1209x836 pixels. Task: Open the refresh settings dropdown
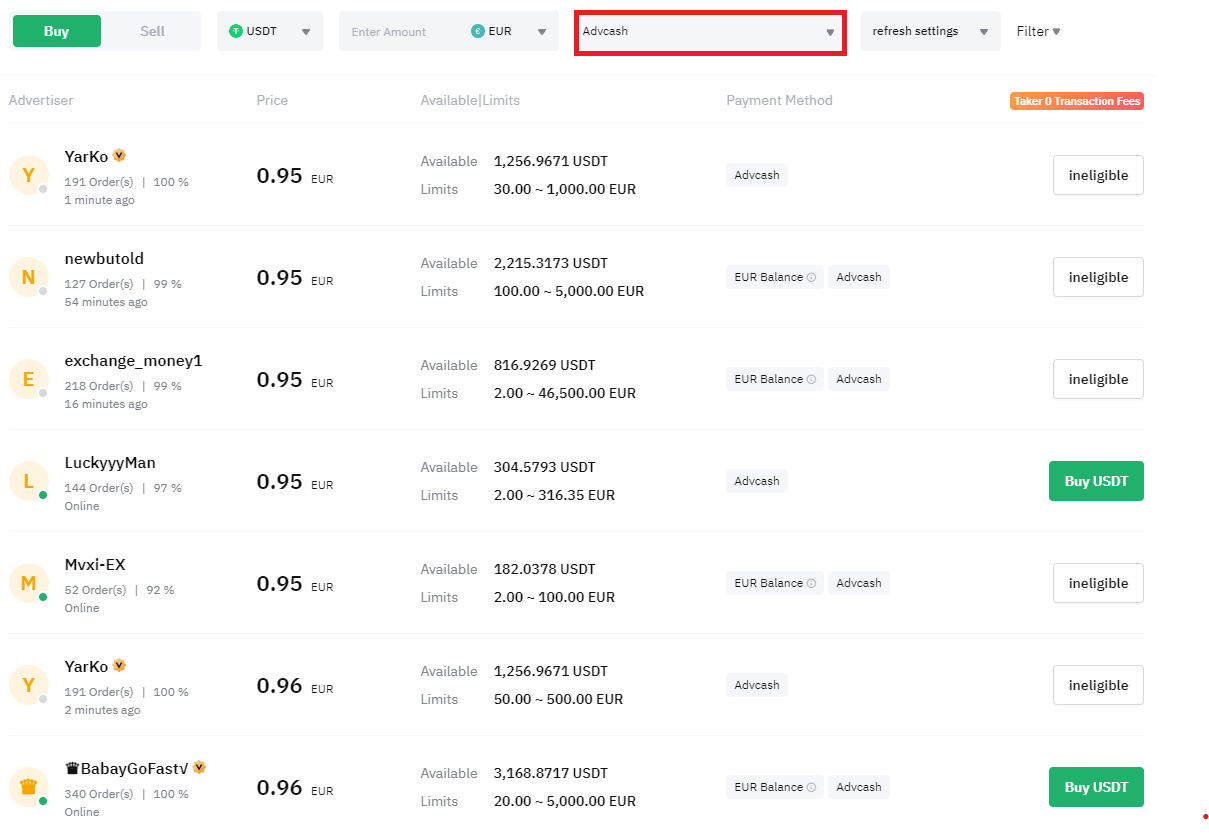point(930,31)
